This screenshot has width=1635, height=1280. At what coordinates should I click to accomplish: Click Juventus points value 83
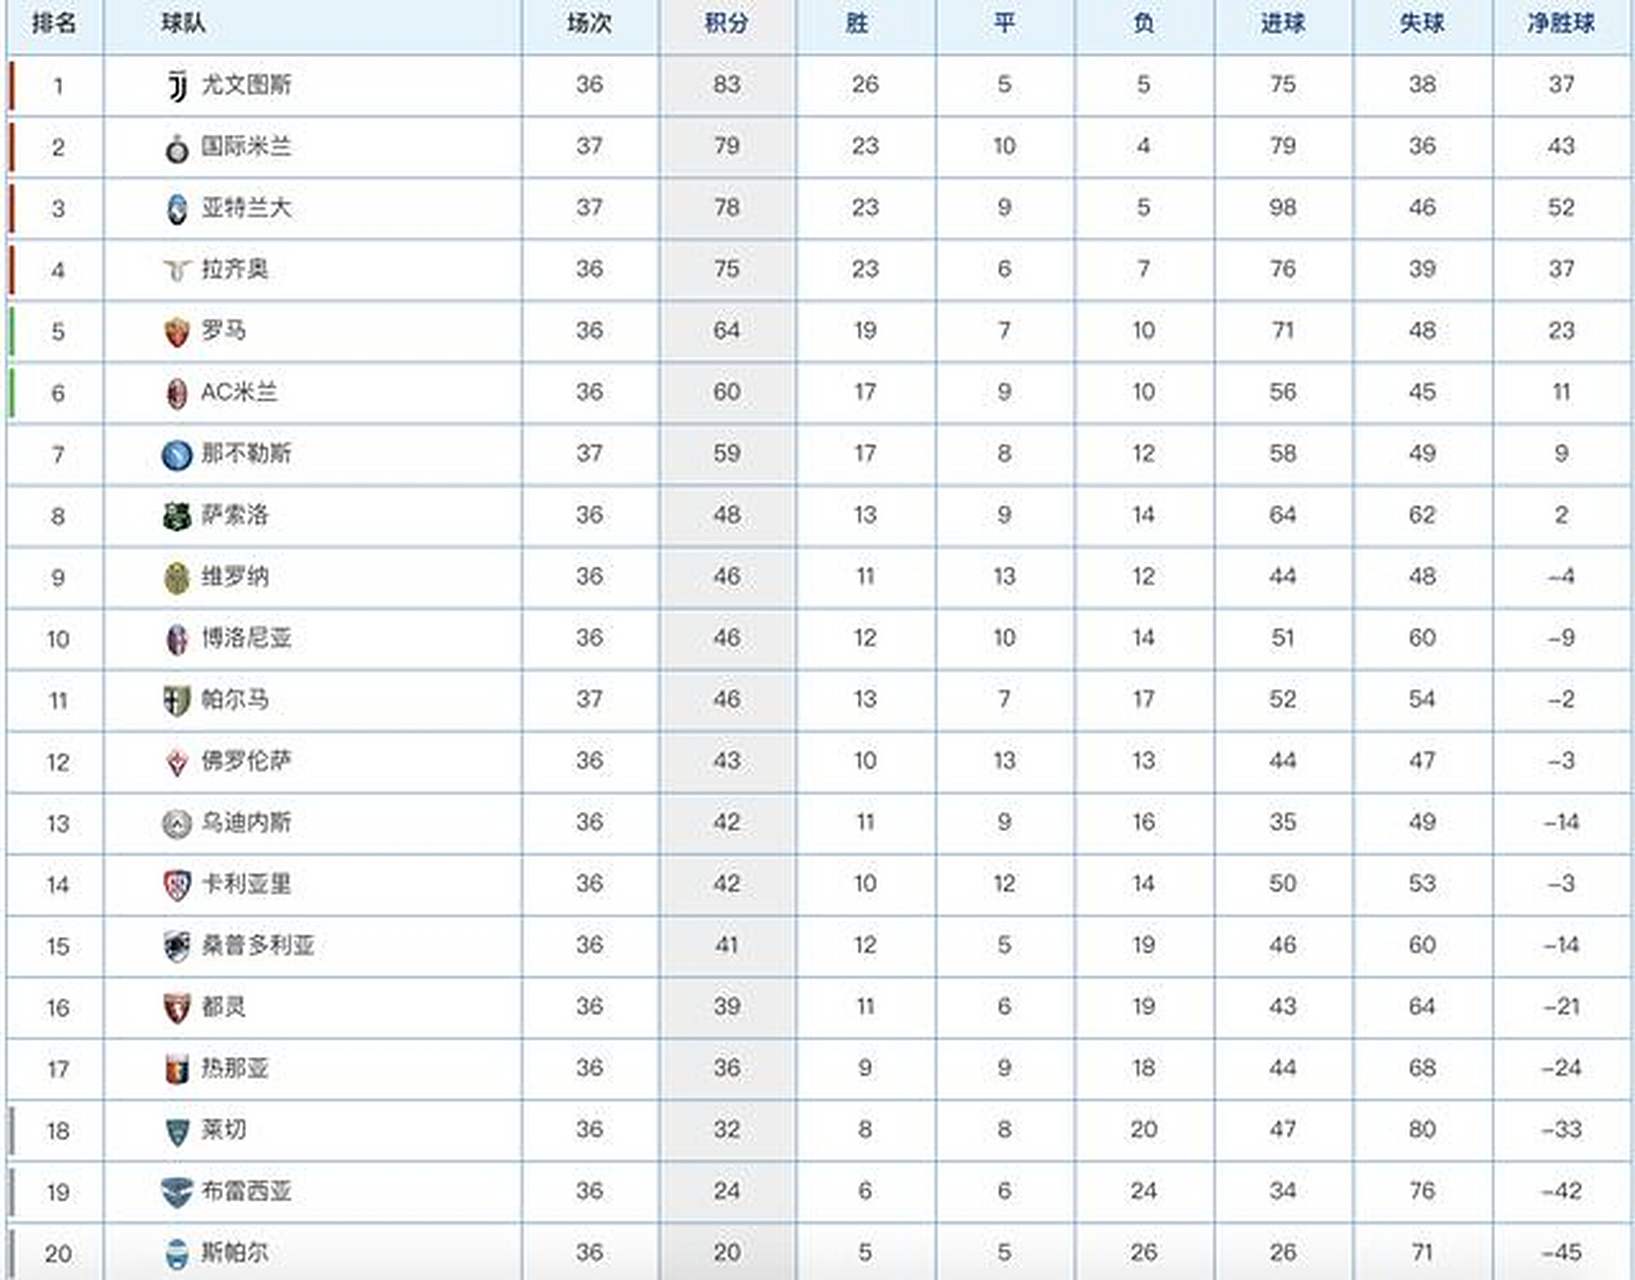point(727,85)
